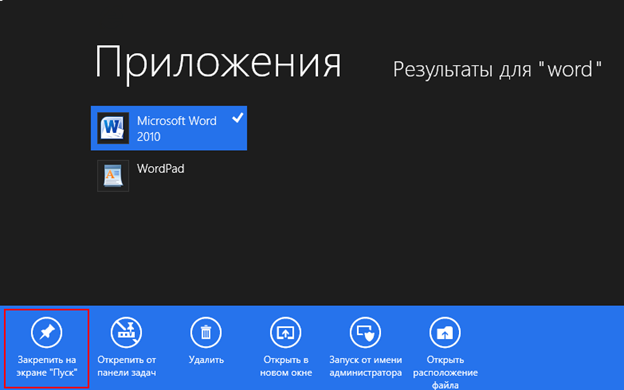Click "Открепить от панели задач" unpin icon
The image size is (624, 390).
126,332
